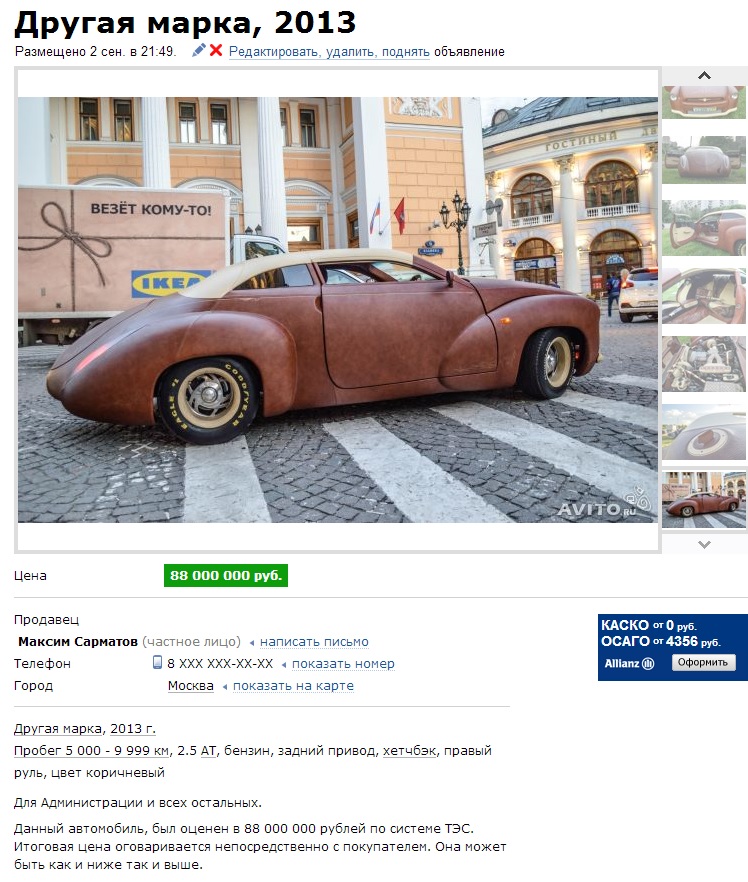Open the edit, delete, raise listing link

tap(329, 52)
